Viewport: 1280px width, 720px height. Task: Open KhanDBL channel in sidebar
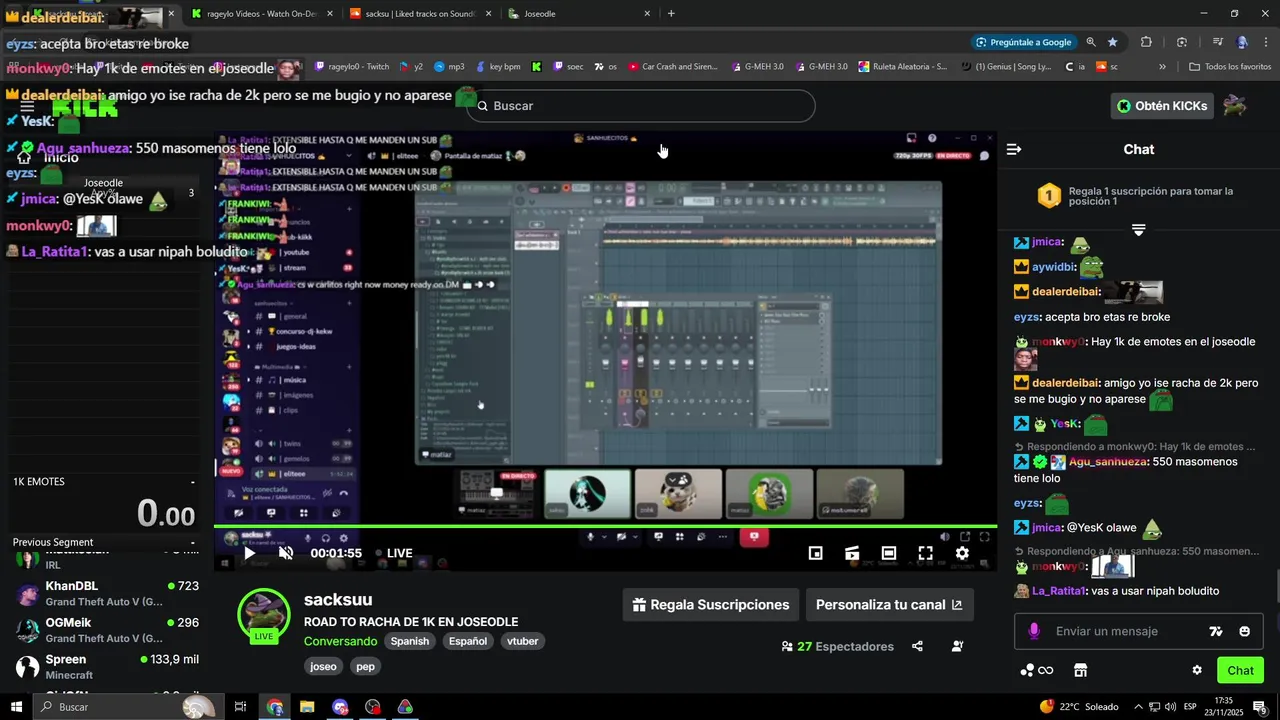pos(107,594)
